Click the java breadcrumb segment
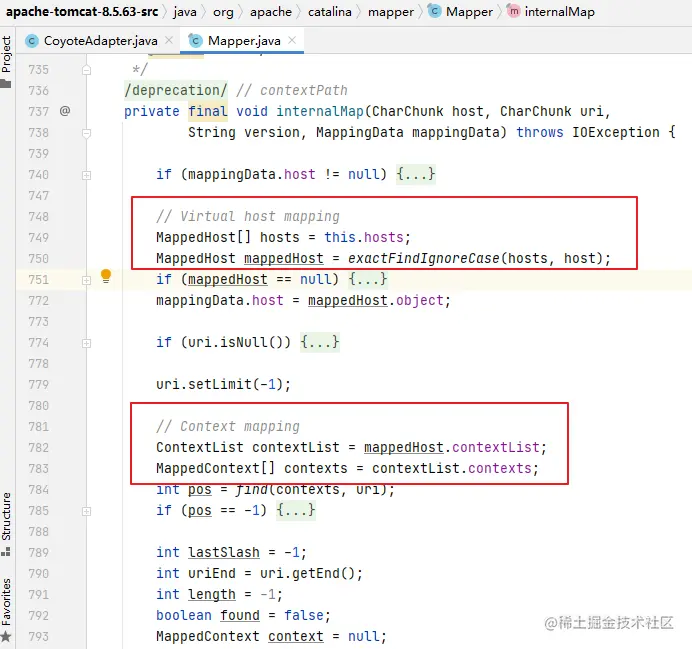Screen dimensions: 692x649 (184, 12)
